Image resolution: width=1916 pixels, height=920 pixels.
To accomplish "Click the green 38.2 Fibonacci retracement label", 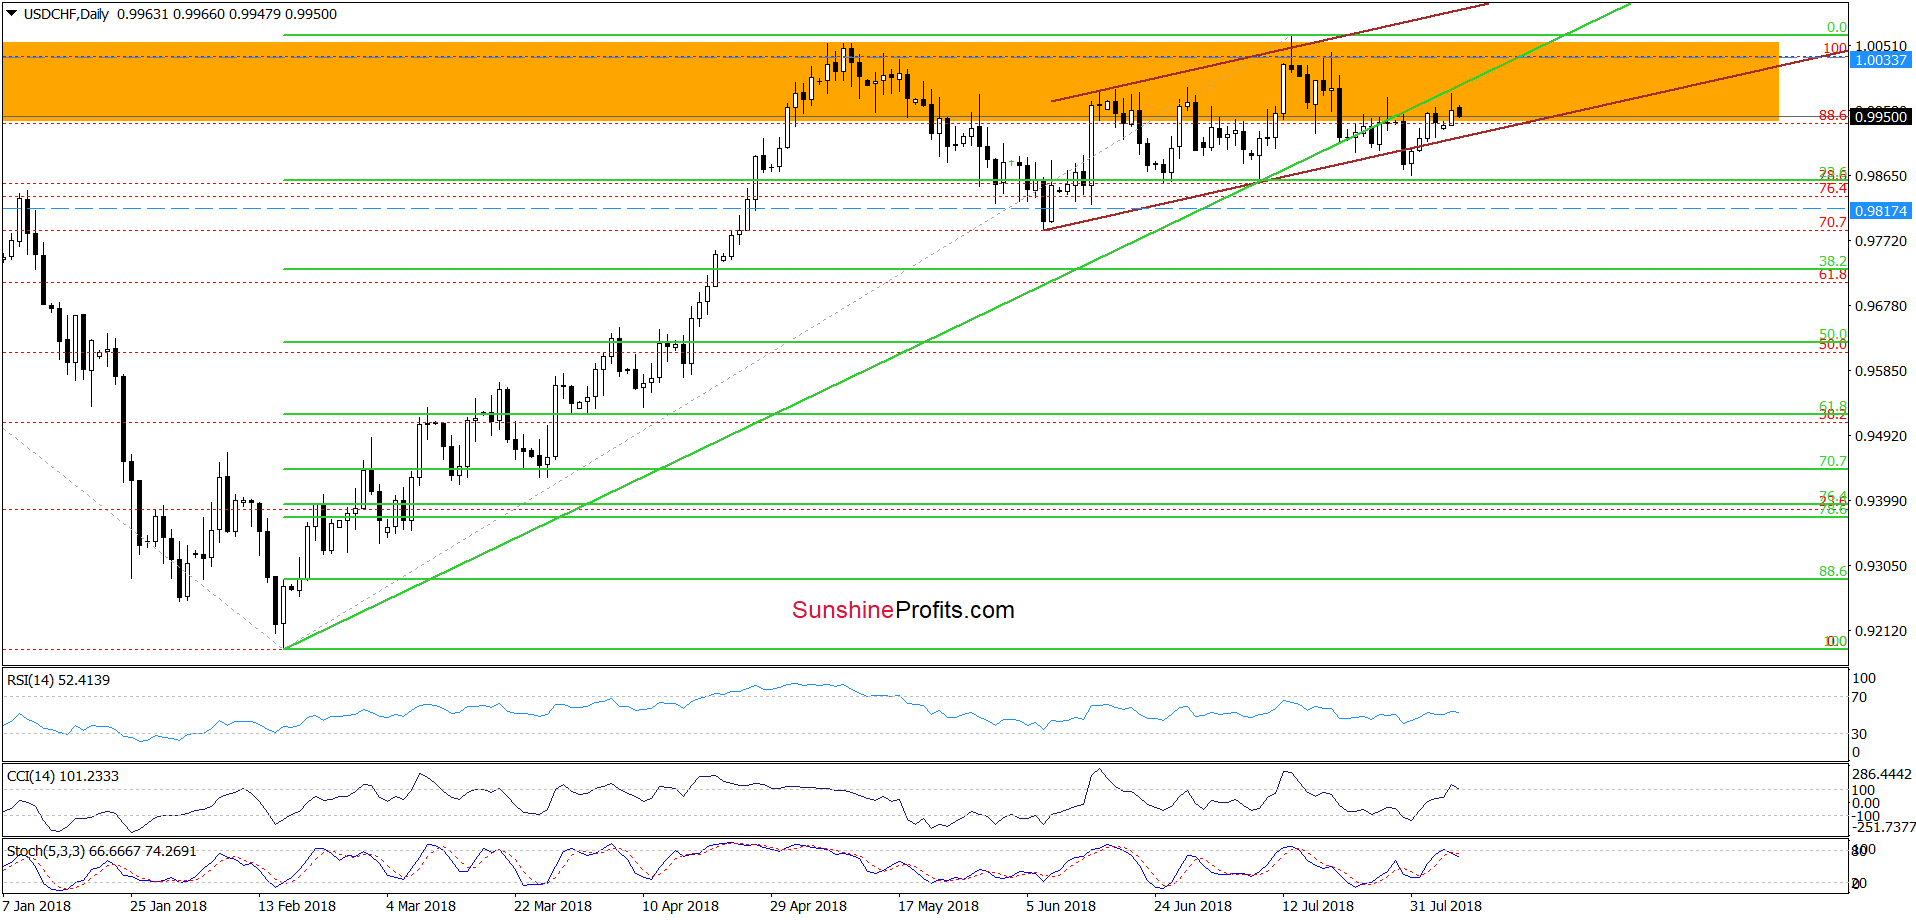I will coord(1833,261).
